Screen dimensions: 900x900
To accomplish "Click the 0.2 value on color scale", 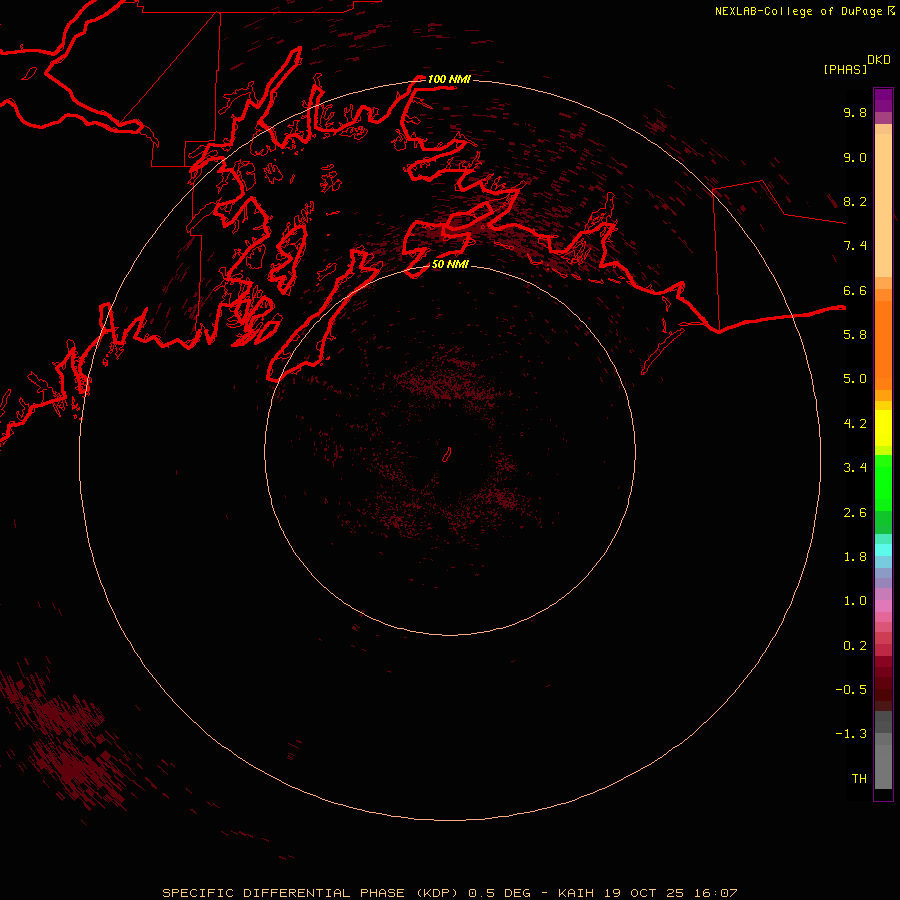I will click(x=855, y=646).
